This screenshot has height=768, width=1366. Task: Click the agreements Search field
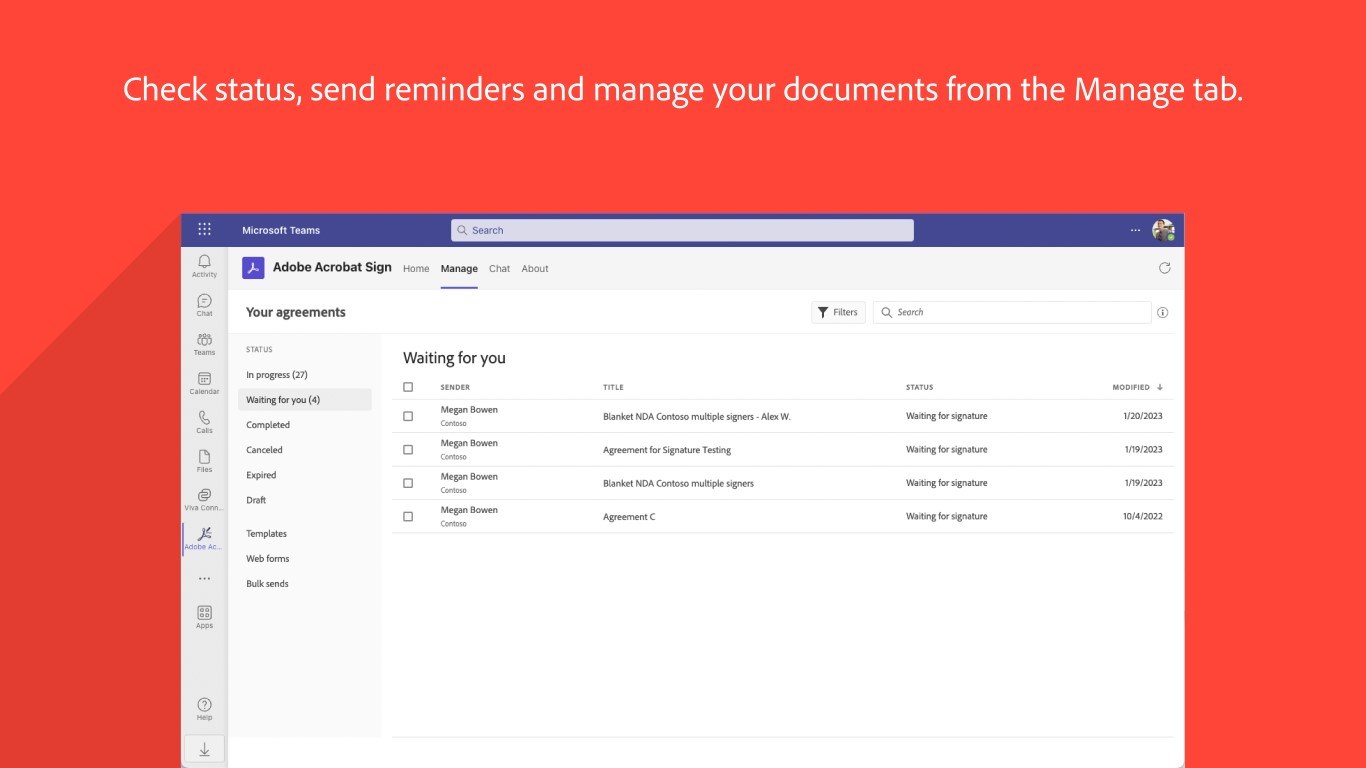click(1012, 312)
